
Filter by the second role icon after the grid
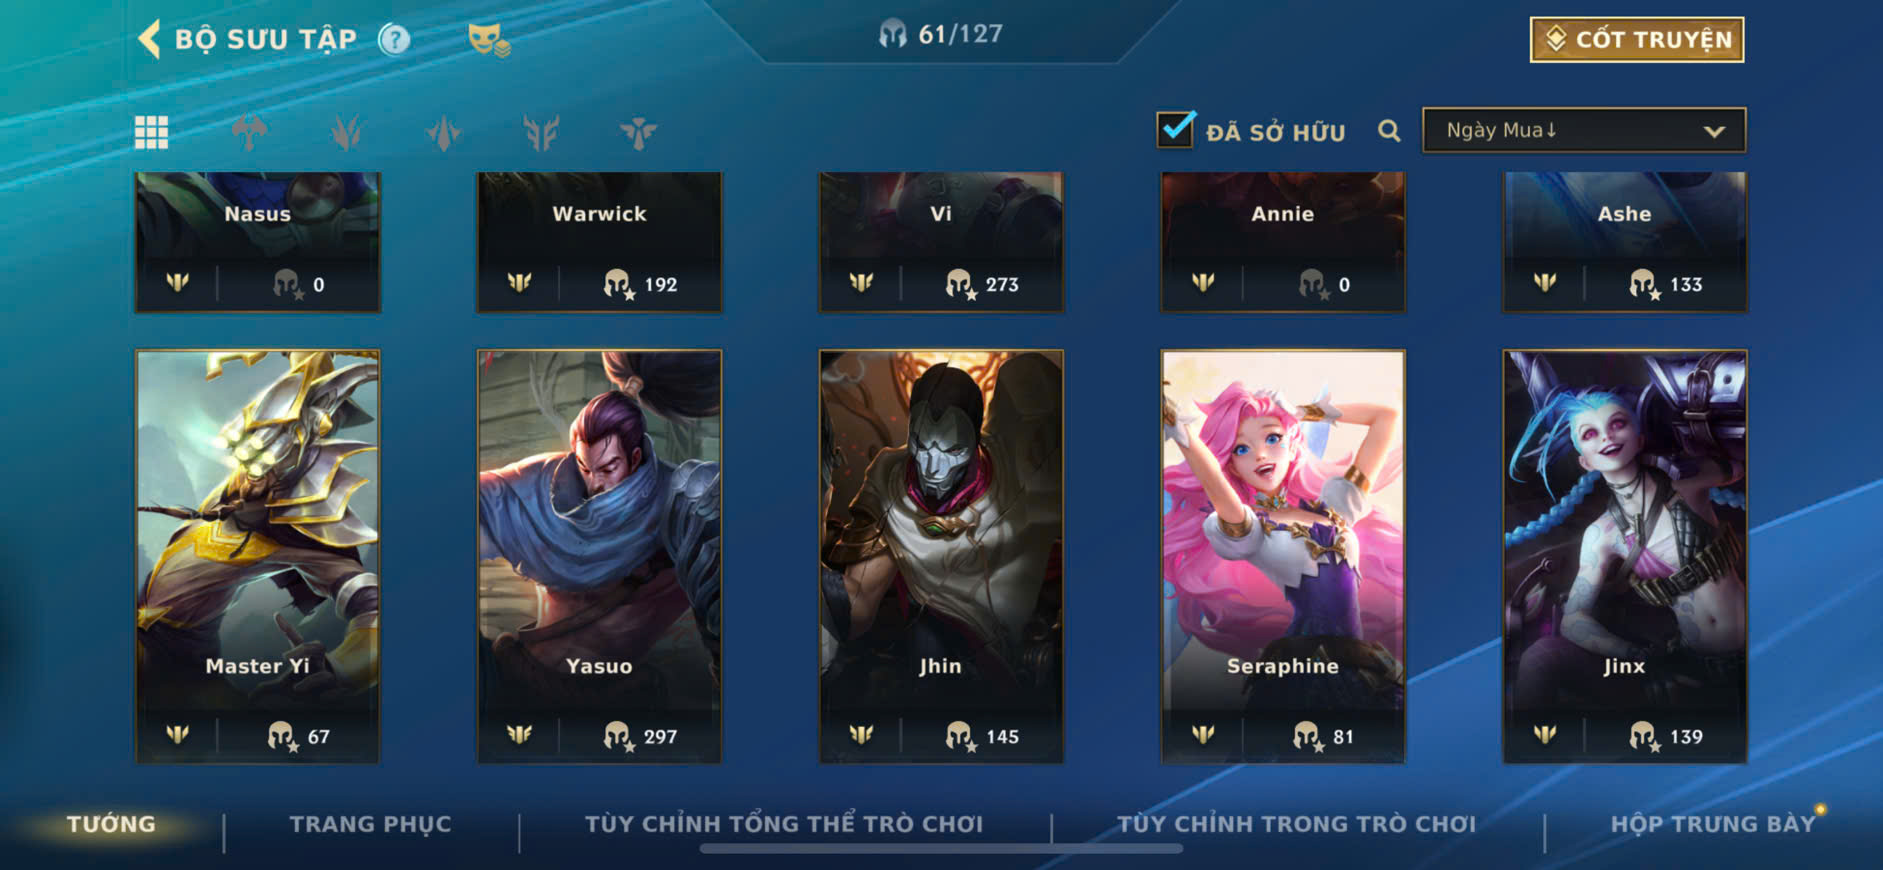346,132
